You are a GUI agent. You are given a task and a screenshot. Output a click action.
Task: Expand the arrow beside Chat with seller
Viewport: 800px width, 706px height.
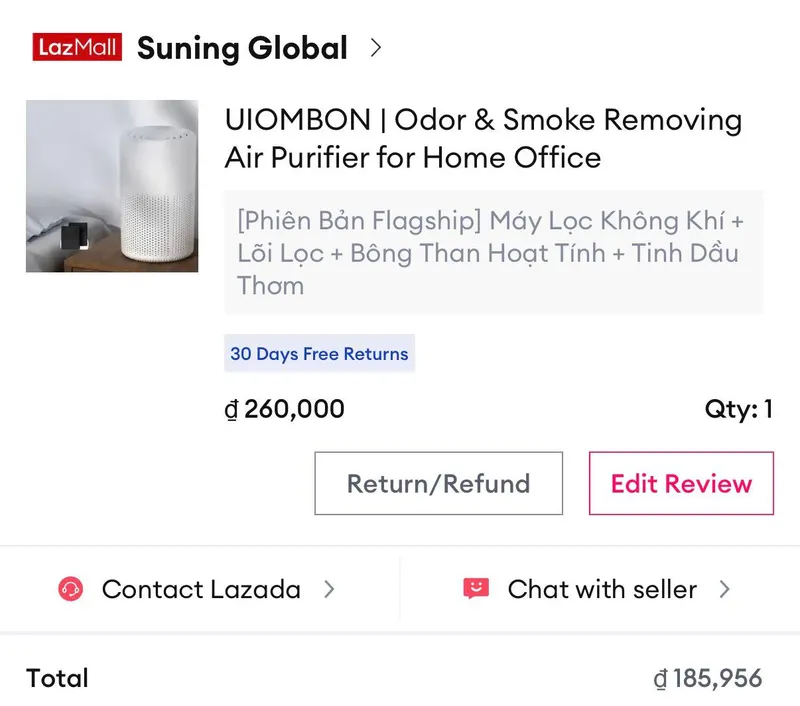pyautogui.click(x=724, y=589)
